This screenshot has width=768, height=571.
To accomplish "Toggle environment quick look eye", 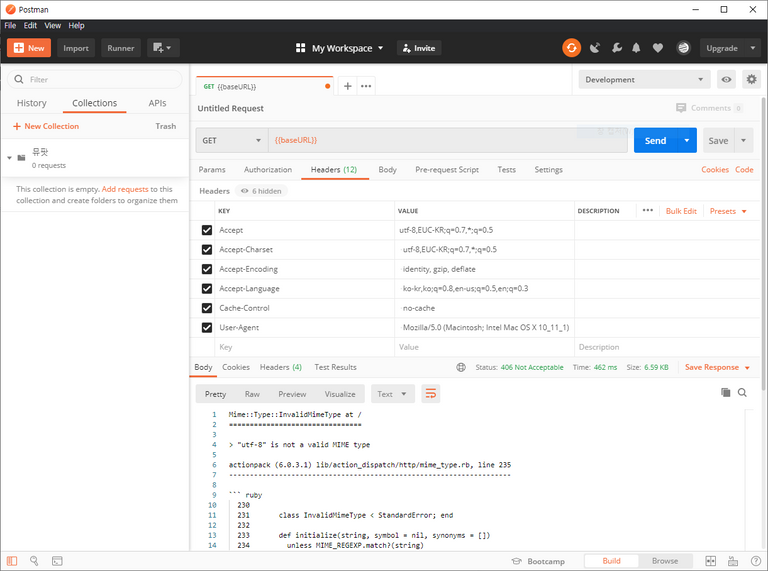I will (x=726, y=79).
